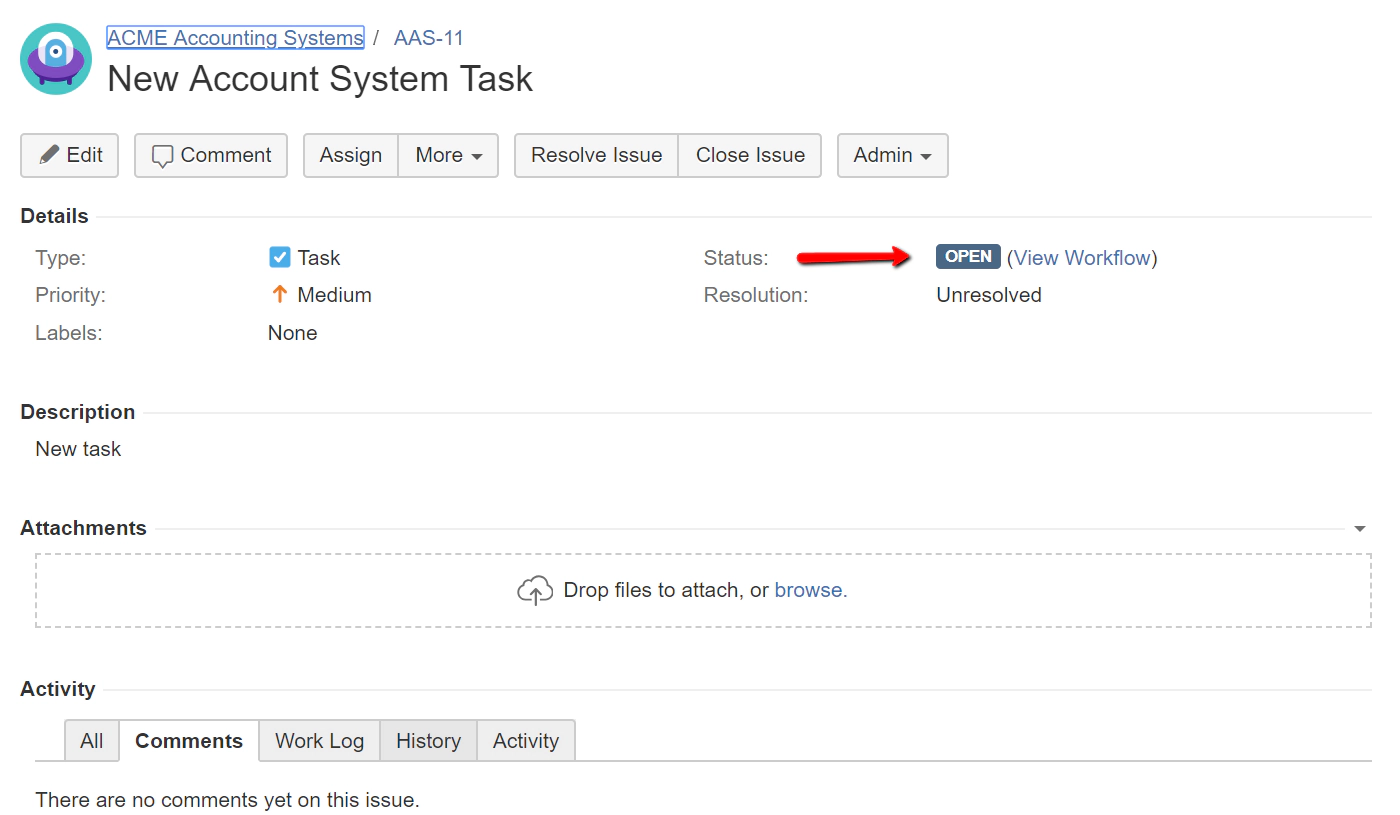Click the ACME project avatar icon
Viewport: 1400px width, 815px height.
[55, 58]
